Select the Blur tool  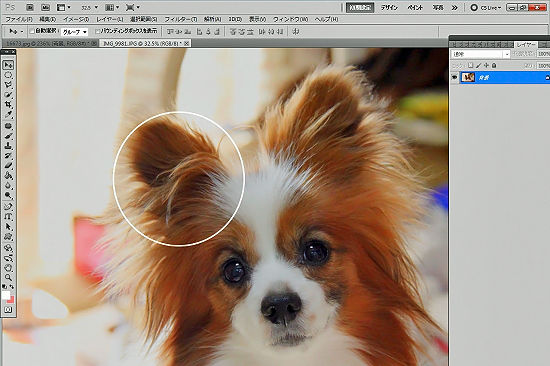tap(8, 185)
